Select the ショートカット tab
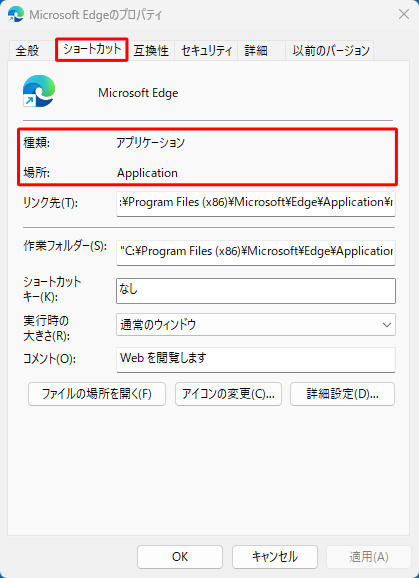Screen dimensions: 419x578 point(92,49)
